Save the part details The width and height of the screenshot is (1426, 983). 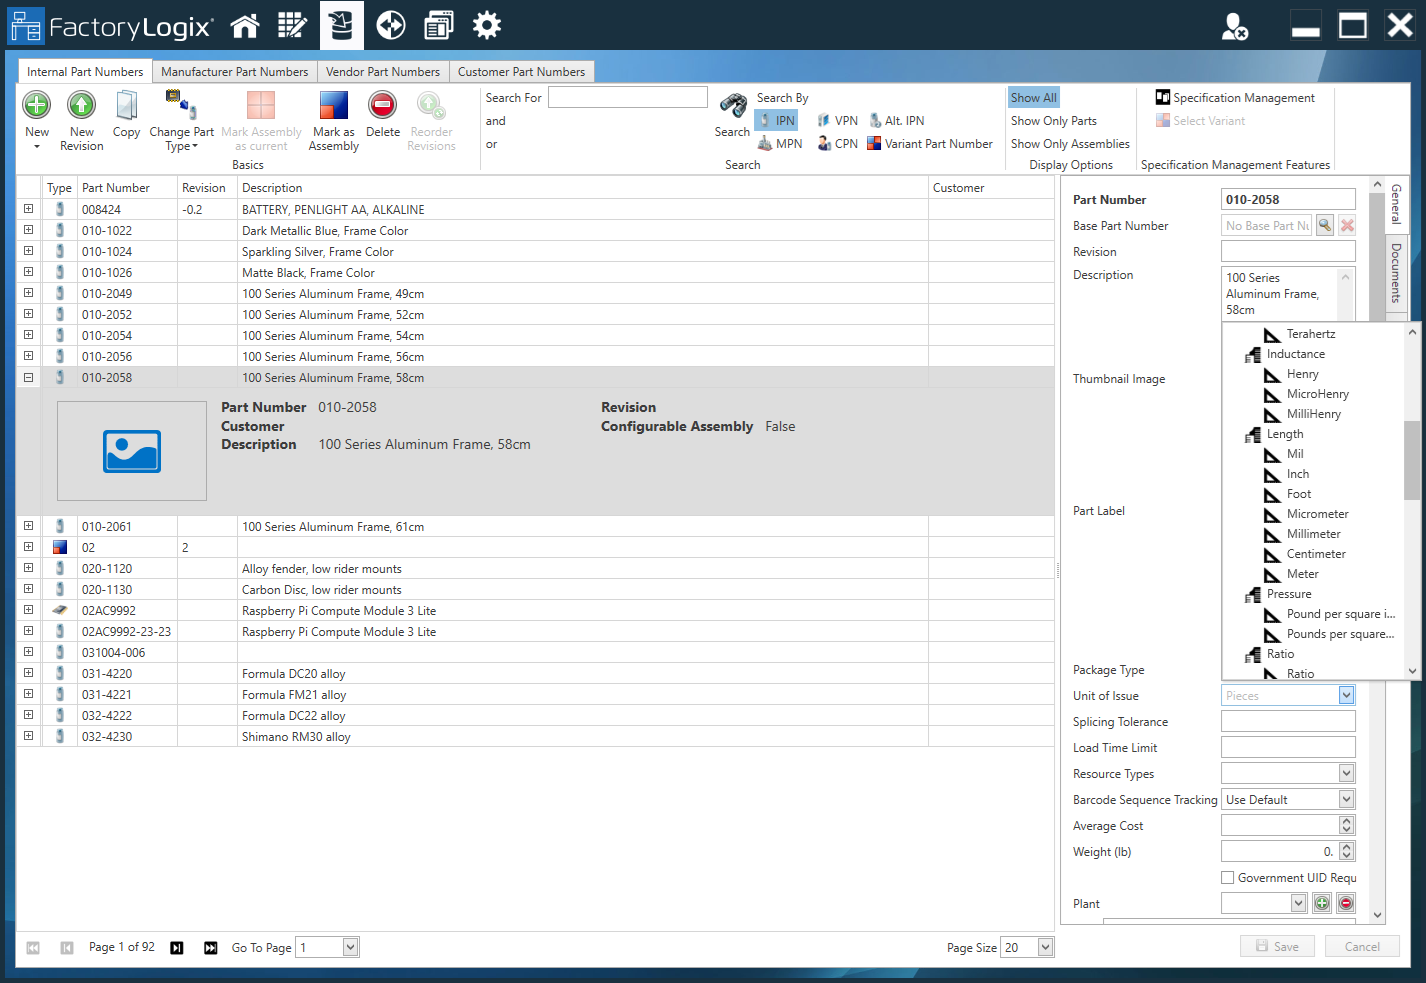tap(1277, 946)
